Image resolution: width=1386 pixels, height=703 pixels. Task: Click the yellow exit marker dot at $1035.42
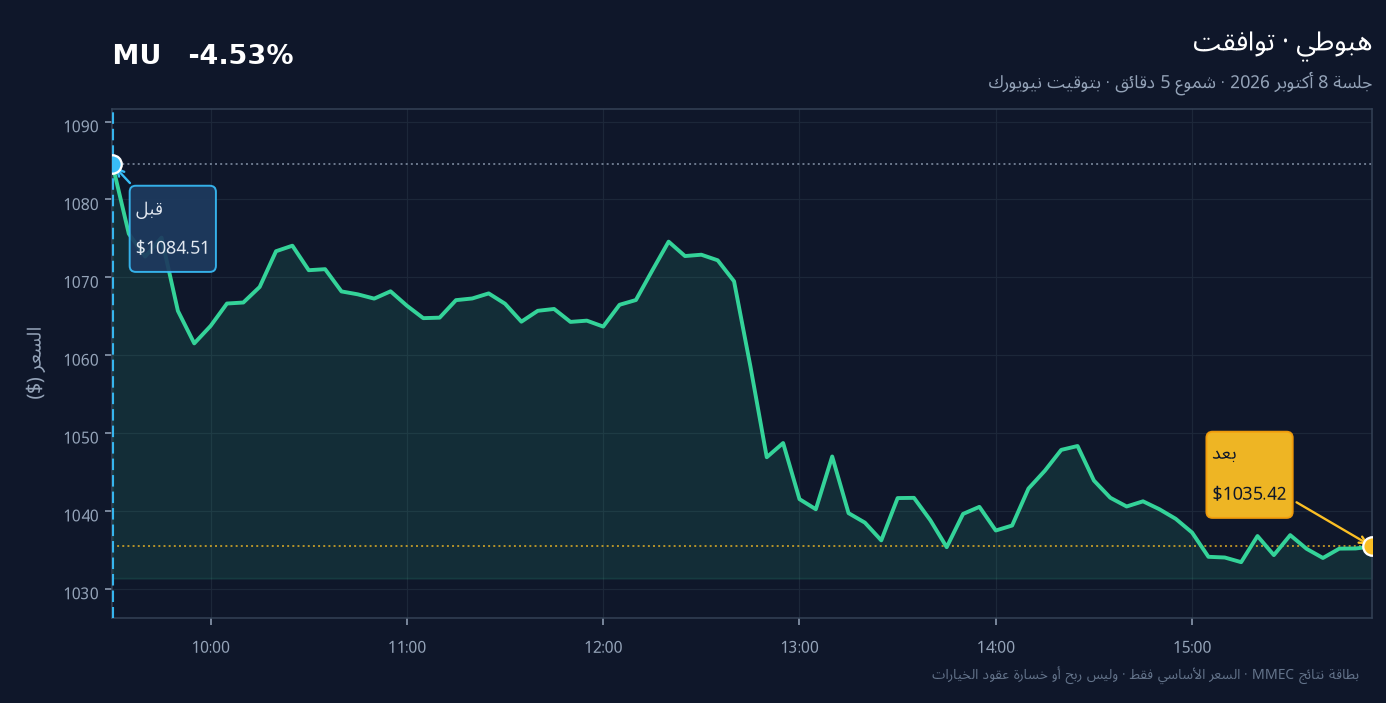[x=1371, y=546]
